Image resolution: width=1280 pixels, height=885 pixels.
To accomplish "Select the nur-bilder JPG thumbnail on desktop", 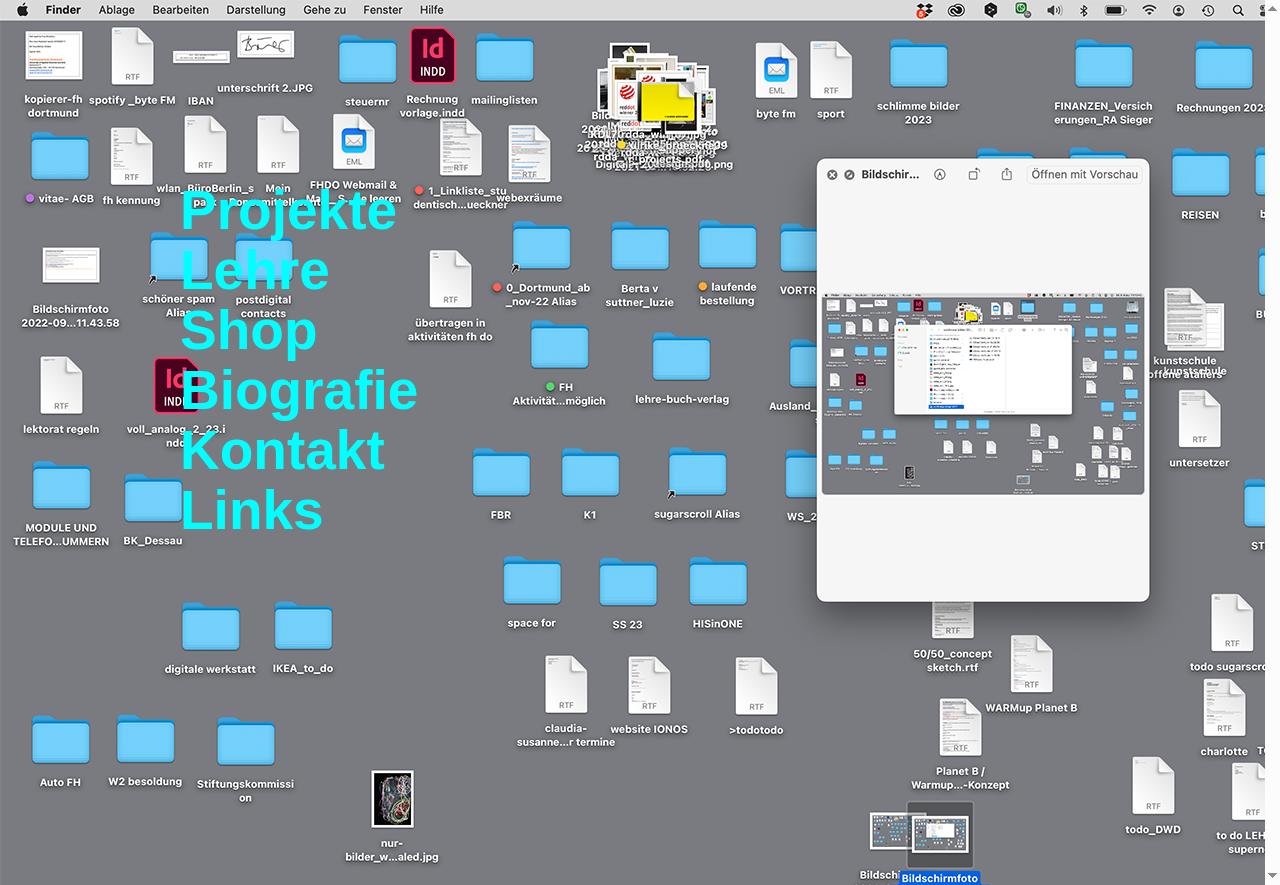I will [x=392, y=799].
